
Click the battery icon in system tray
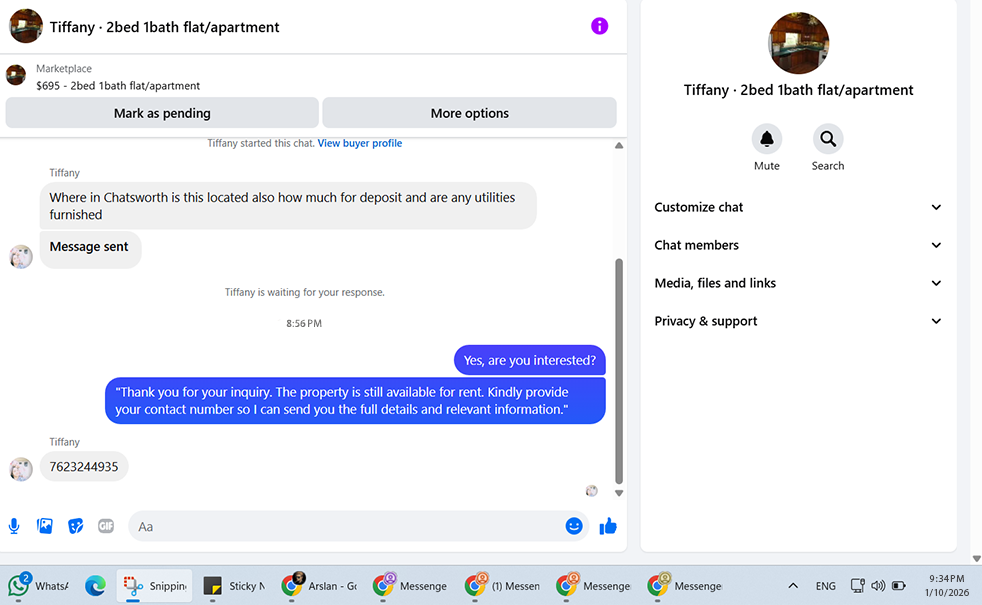click(x=899, y=586)
